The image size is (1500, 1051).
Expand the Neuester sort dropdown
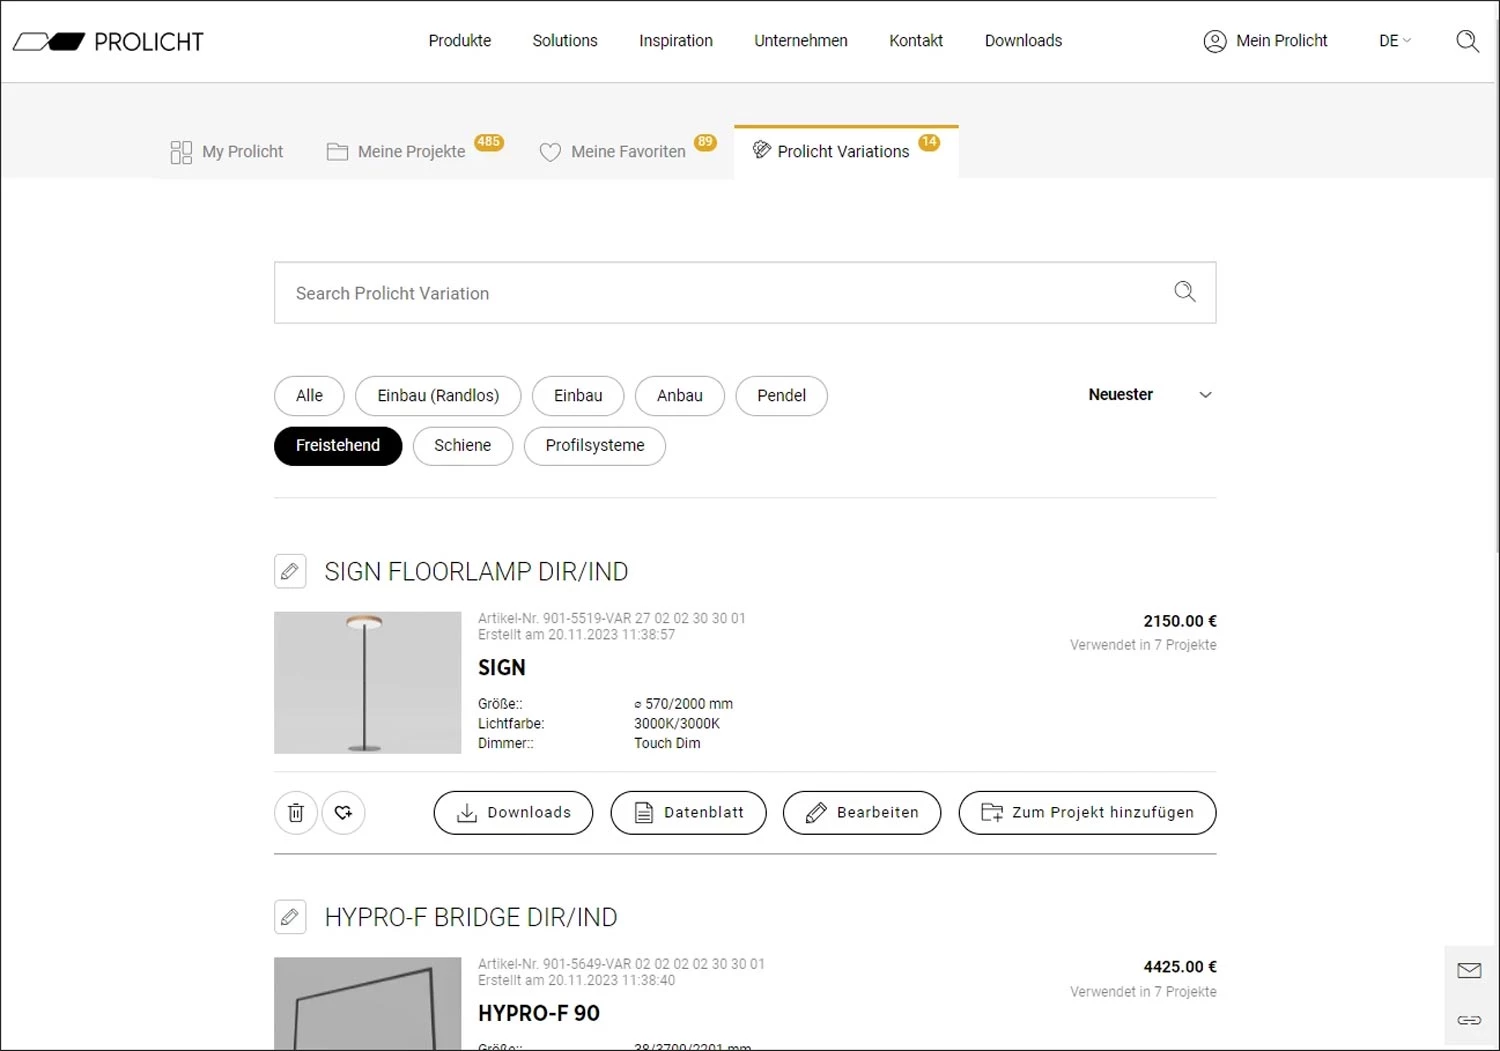(x=1150, y=395)
